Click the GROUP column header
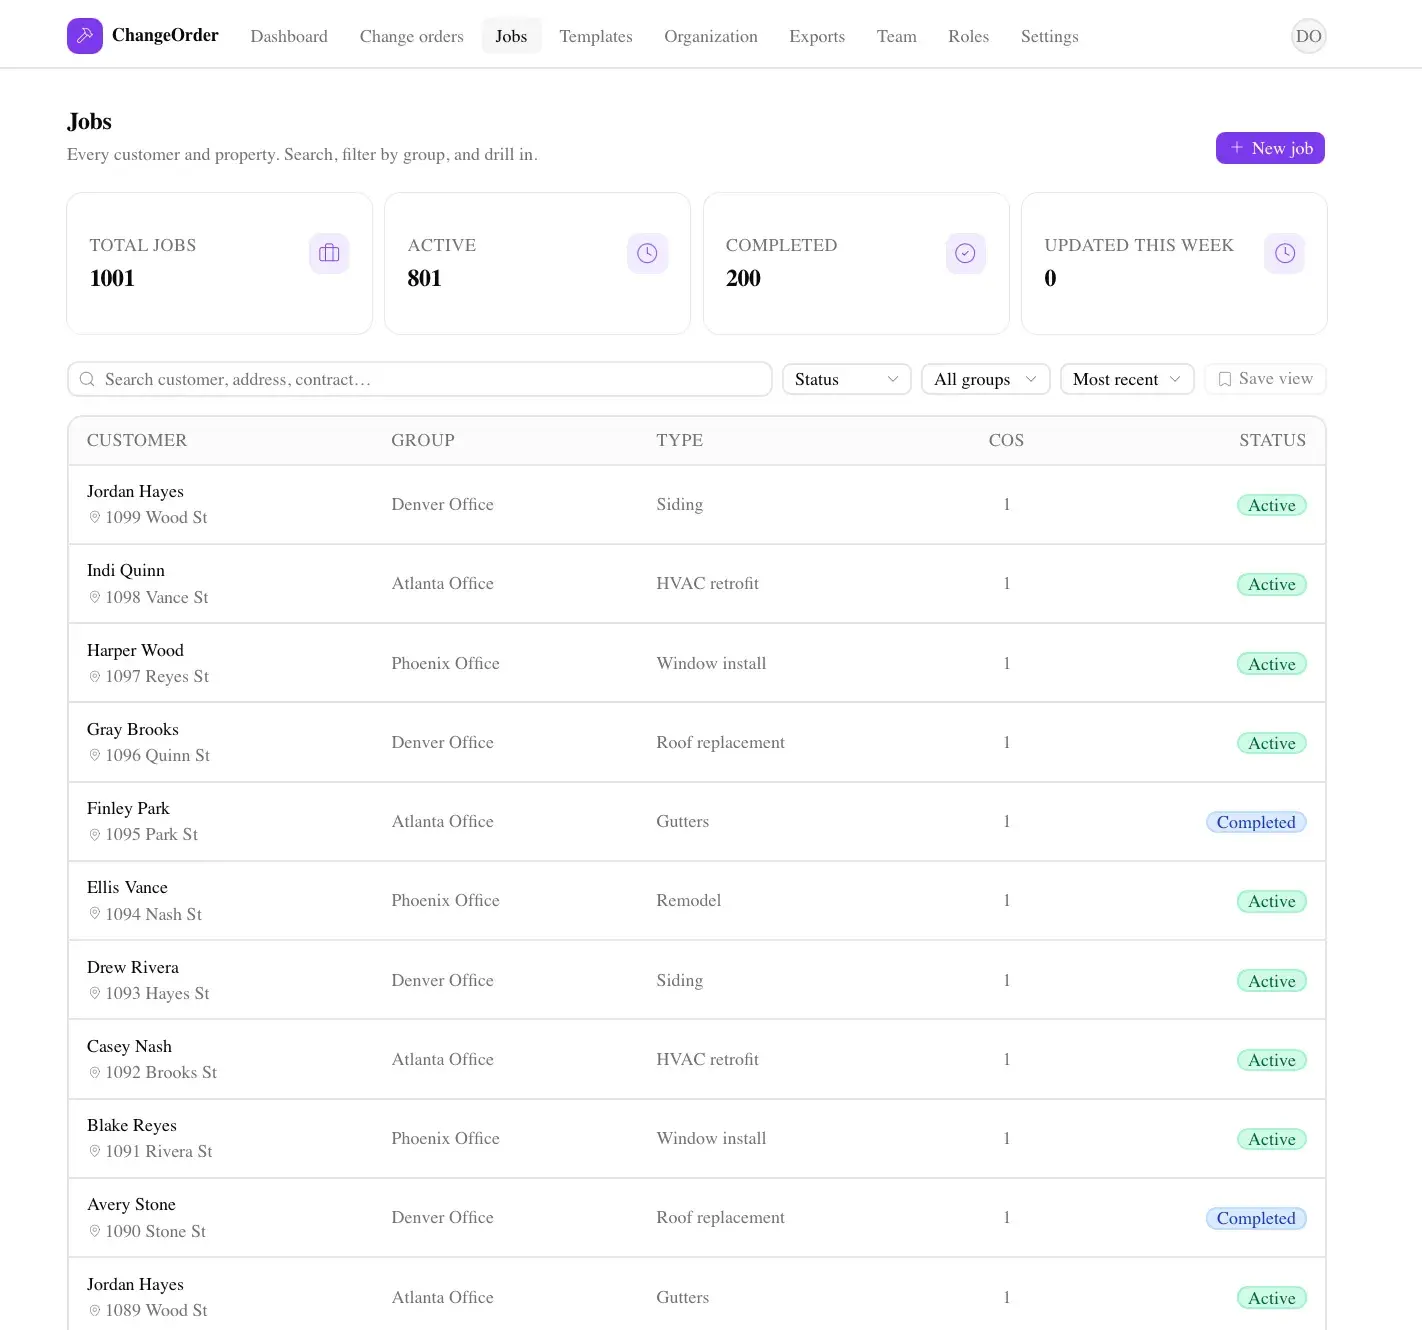This screenshot has width=1422, height=1330. tap(423, 440)
